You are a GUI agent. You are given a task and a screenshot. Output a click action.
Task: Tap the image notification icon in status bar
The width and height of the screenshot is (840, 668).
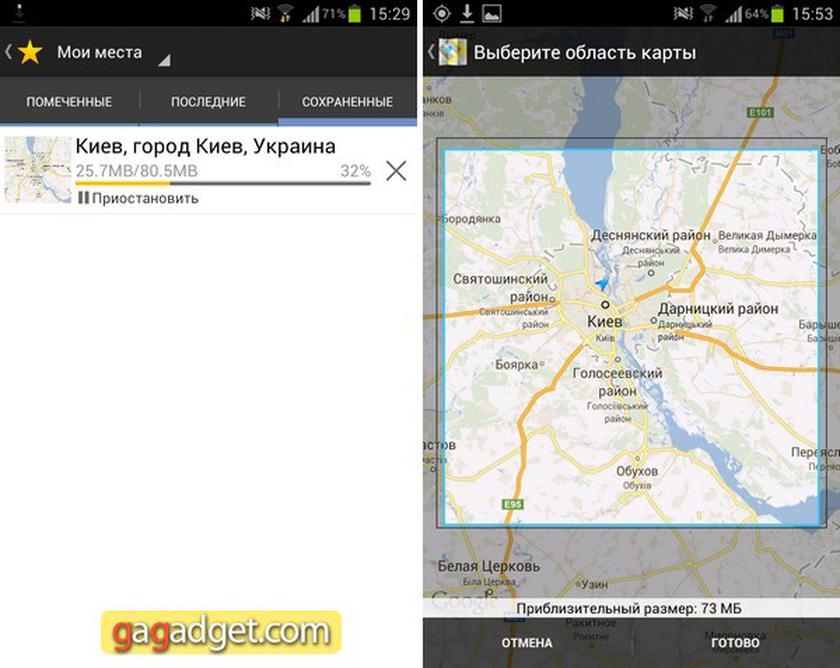(491, 14)
